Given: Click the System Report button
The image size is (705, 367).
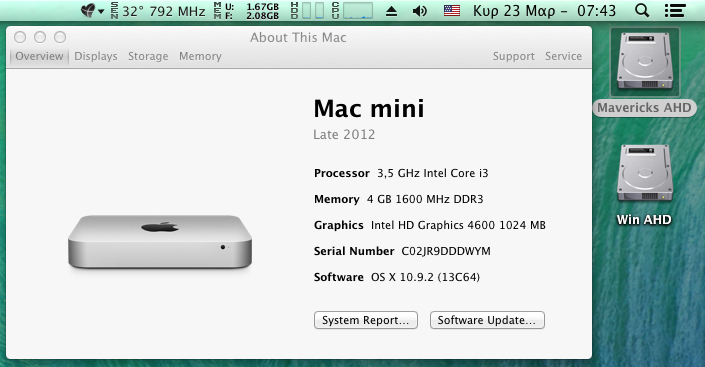Looking at the screenshot, I should coord(366,320).
